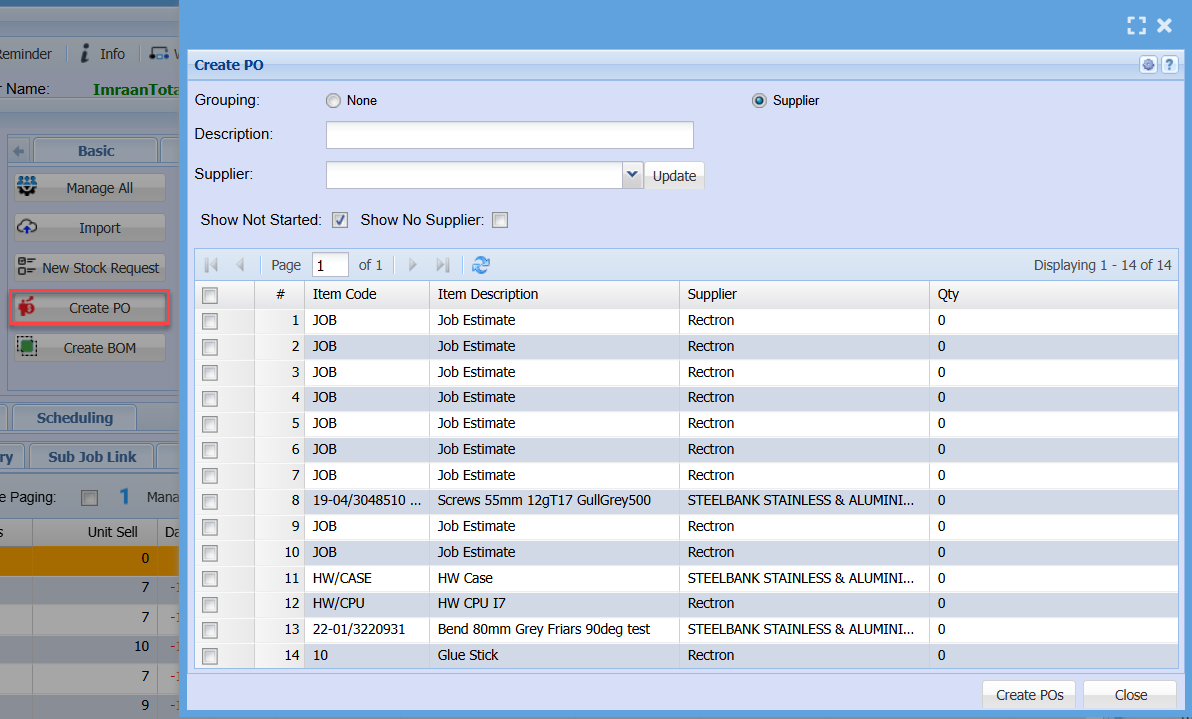Click the Create POs button
Screen dimensions: 1192x719
[1029, 695]
